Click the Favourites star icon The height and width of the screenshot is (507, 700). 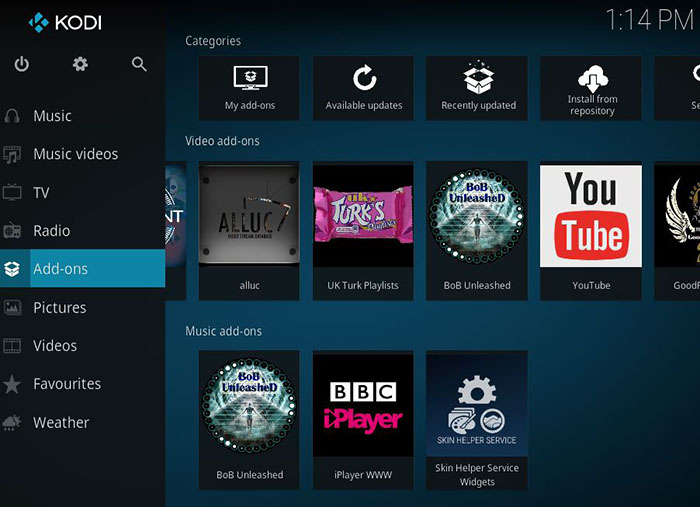[x=12, y=384]
